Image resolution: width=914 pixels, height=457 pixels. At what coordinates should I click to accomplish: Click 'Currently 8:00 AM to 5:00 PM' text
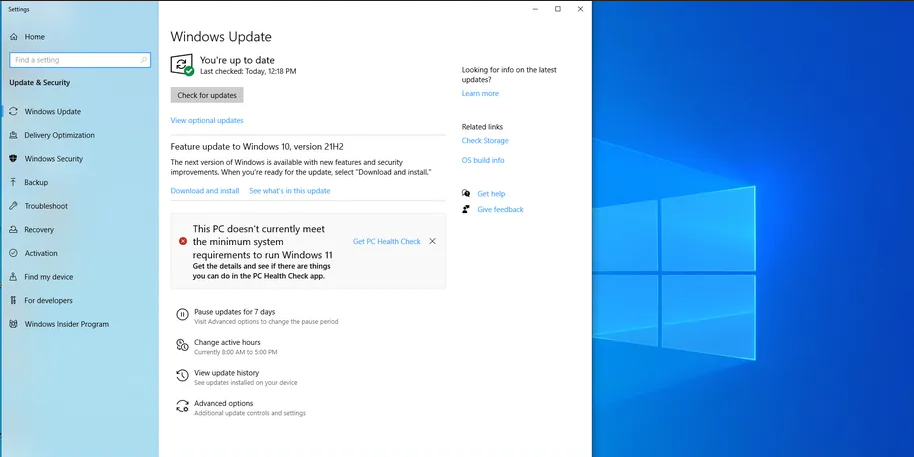coord(235,352)
